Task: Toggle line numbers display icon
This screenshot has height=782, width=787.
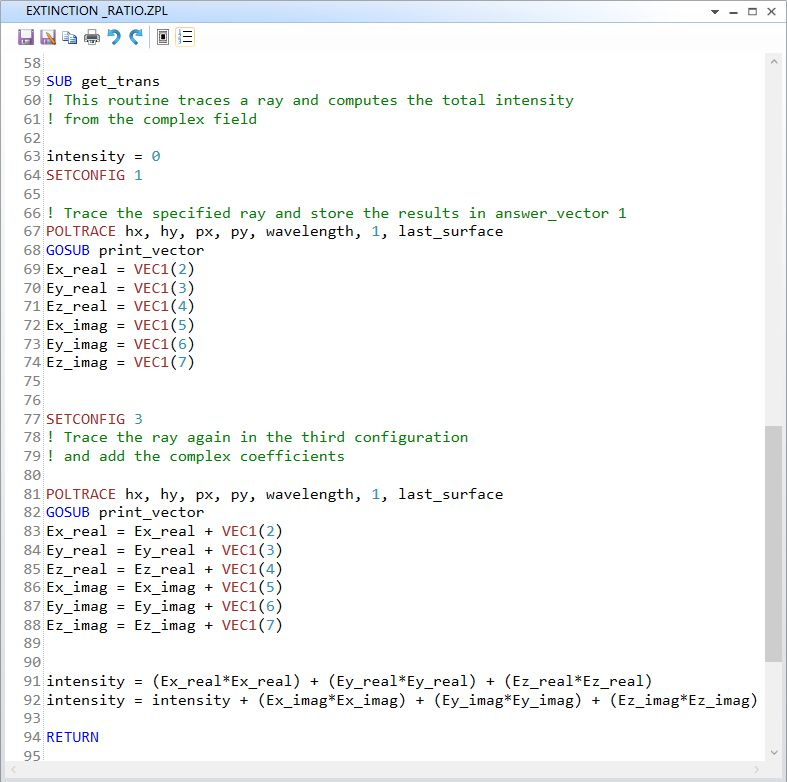Action: (x=186, y=37)
